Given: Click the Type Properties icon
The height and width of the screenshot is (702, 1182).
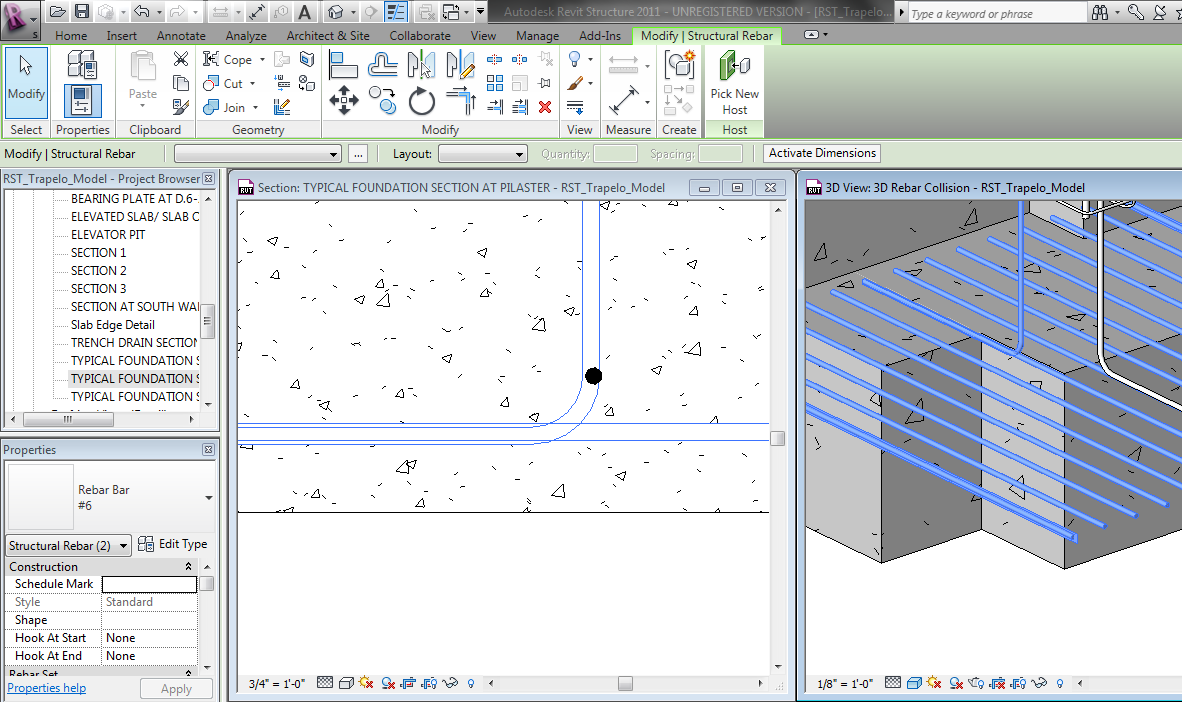Looking at the screenshot, I should point(82,65).
